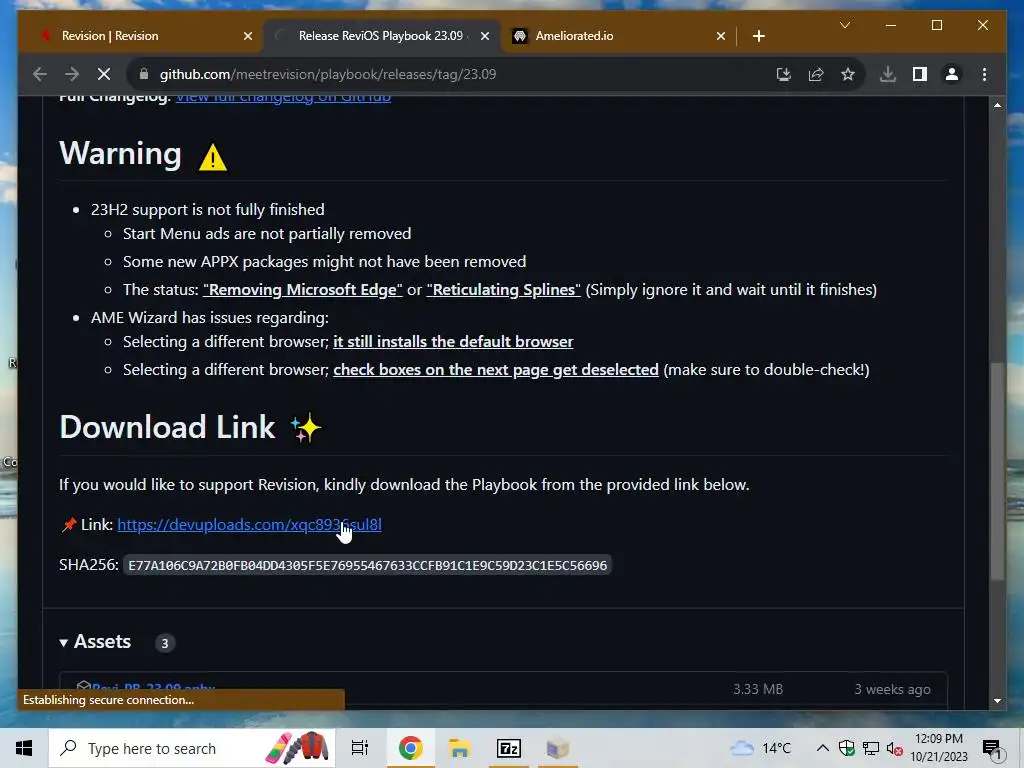Select the Release ReviOS Playbook 23.09 tab
This screenshot has height=768, width=1024.
(382, 36)
